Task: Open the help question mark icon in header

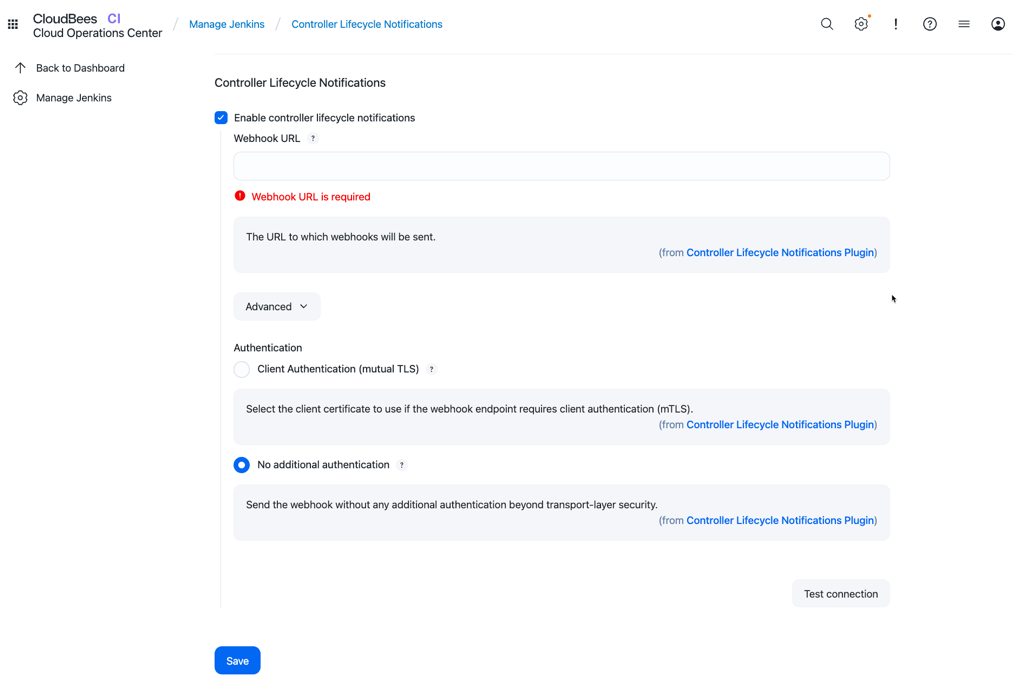Action: (x=930, y=24)
